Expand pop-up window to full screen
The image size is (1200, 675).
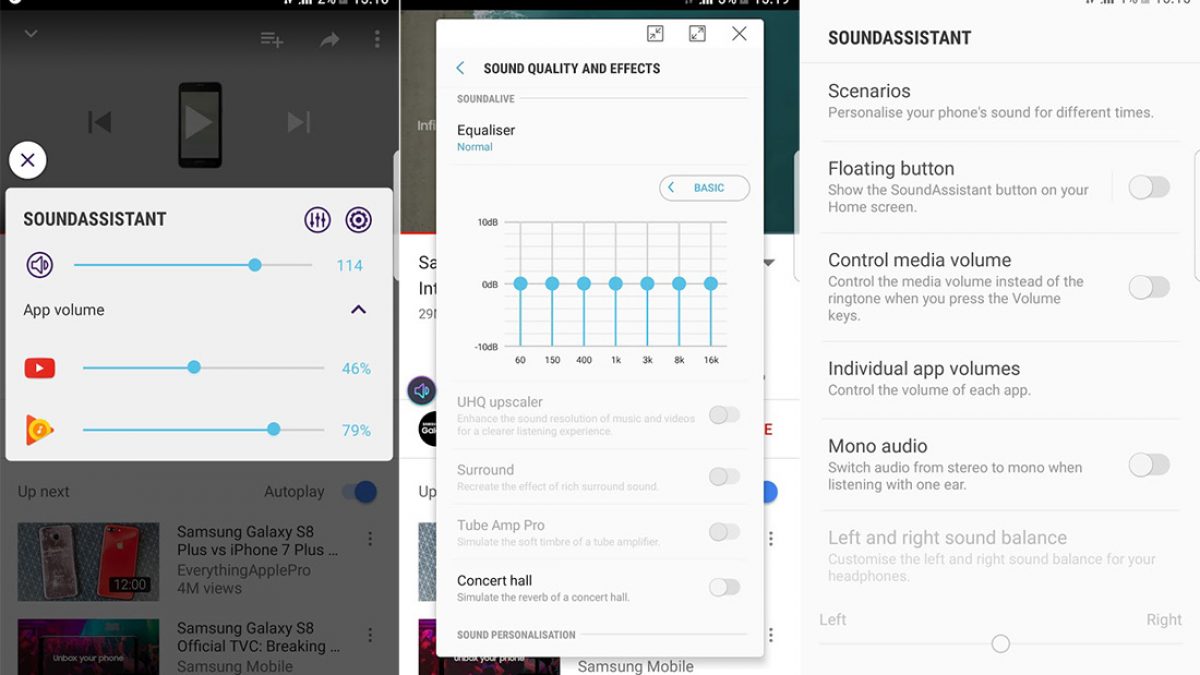pyautogui.click(x=697, y=34)
